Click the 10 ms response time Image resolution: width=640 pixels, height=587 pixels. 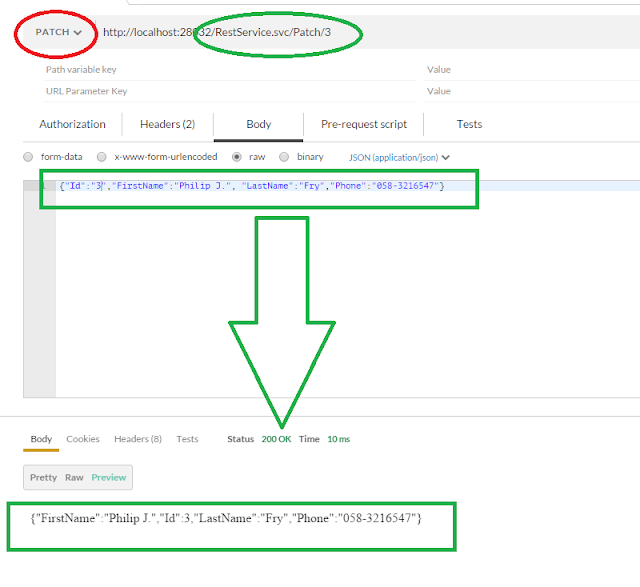339,439
